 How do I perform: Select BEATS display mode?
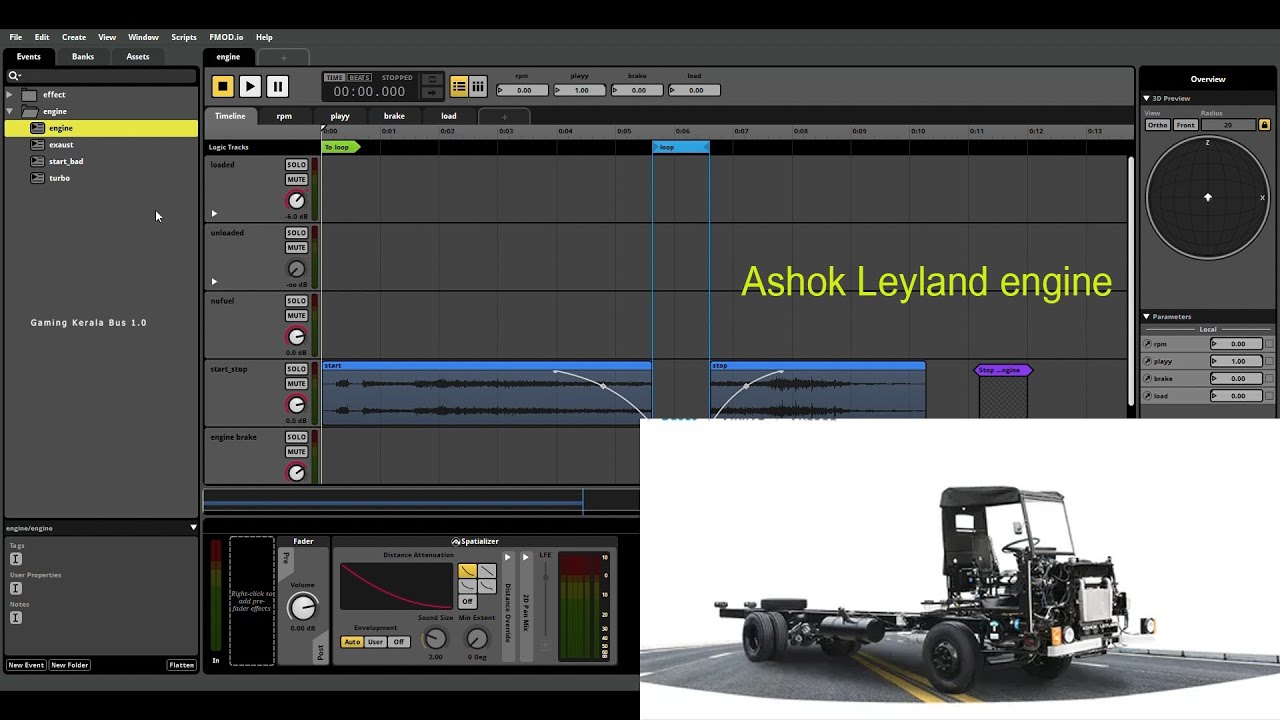click(x=360, y=77)
